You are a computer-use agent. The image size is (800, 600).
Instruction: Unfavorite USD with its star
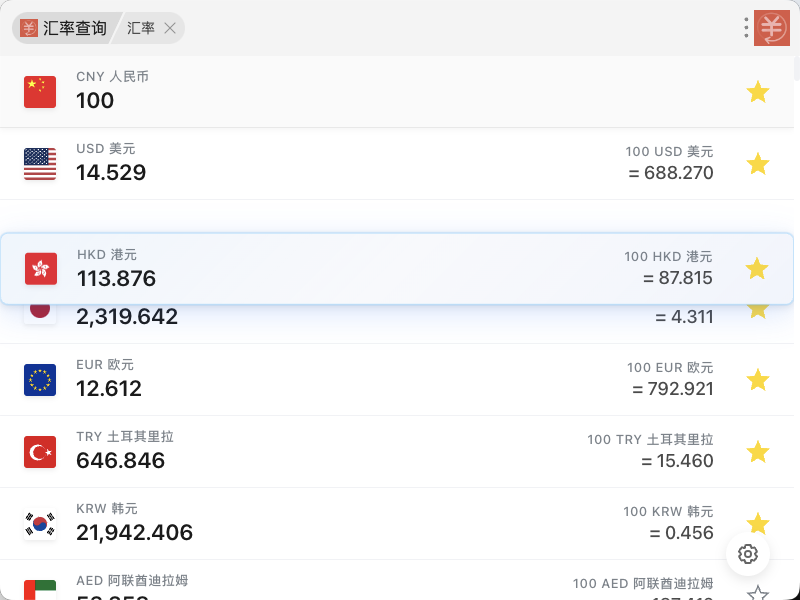pos(758,164)
